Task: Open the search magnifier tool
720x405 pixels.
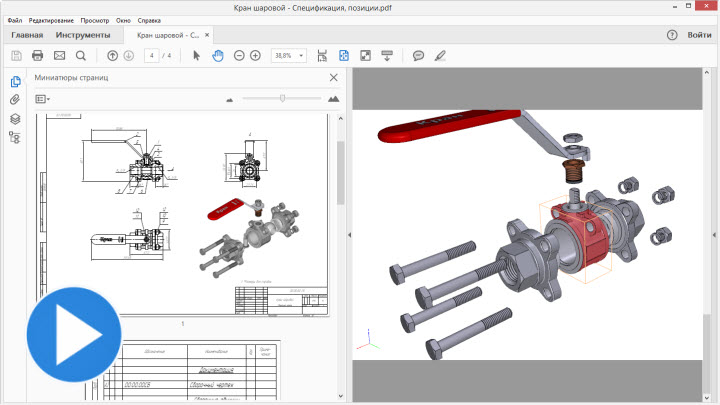Action: tap(81, 55)
